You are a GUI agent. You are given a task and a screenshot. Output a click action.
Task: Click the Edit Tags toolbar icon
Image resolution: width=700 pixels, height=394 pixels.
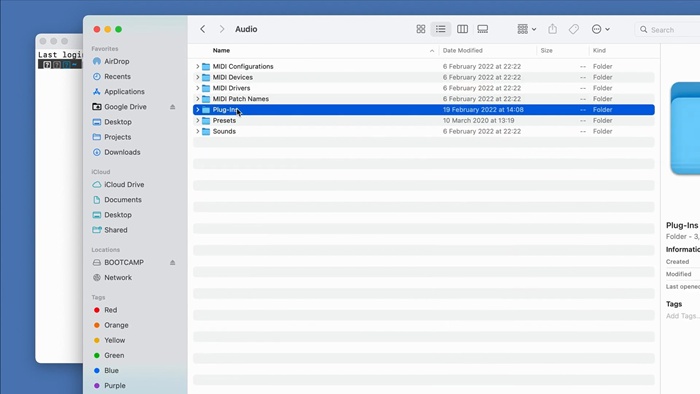pos(574,29)
